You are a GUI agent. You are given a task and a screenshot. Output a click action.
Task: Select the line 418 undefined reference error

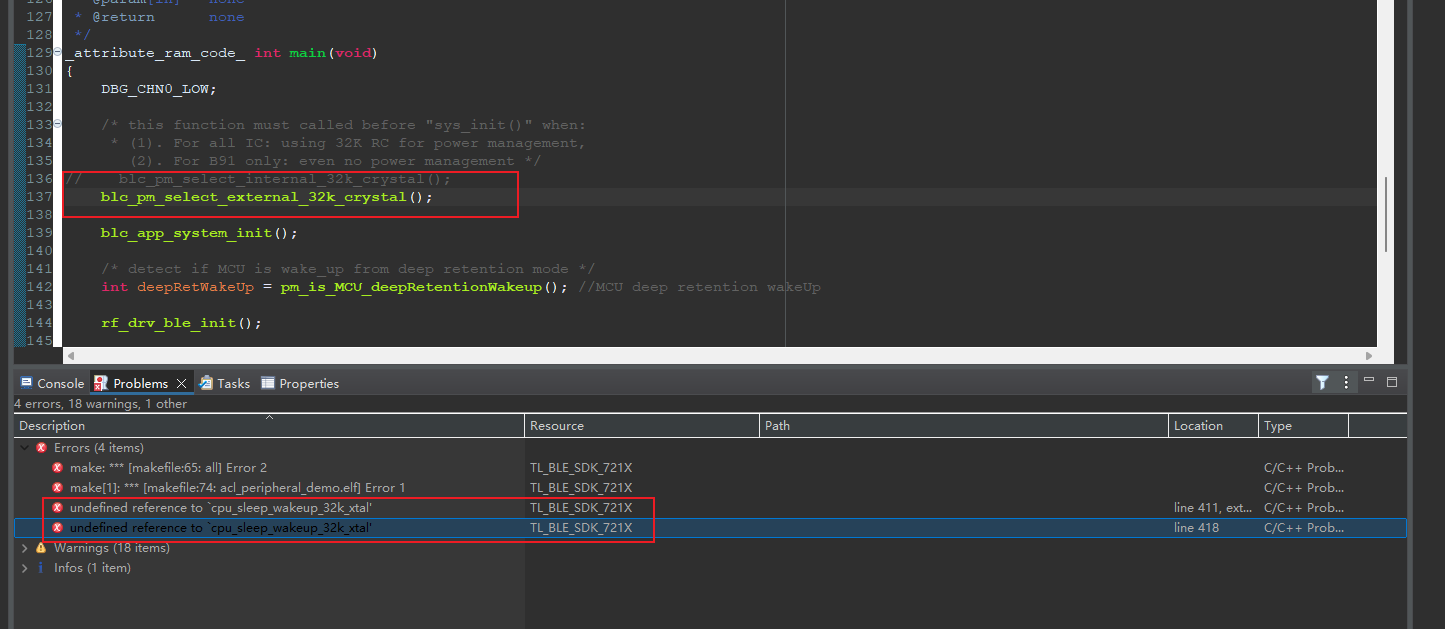220,528
